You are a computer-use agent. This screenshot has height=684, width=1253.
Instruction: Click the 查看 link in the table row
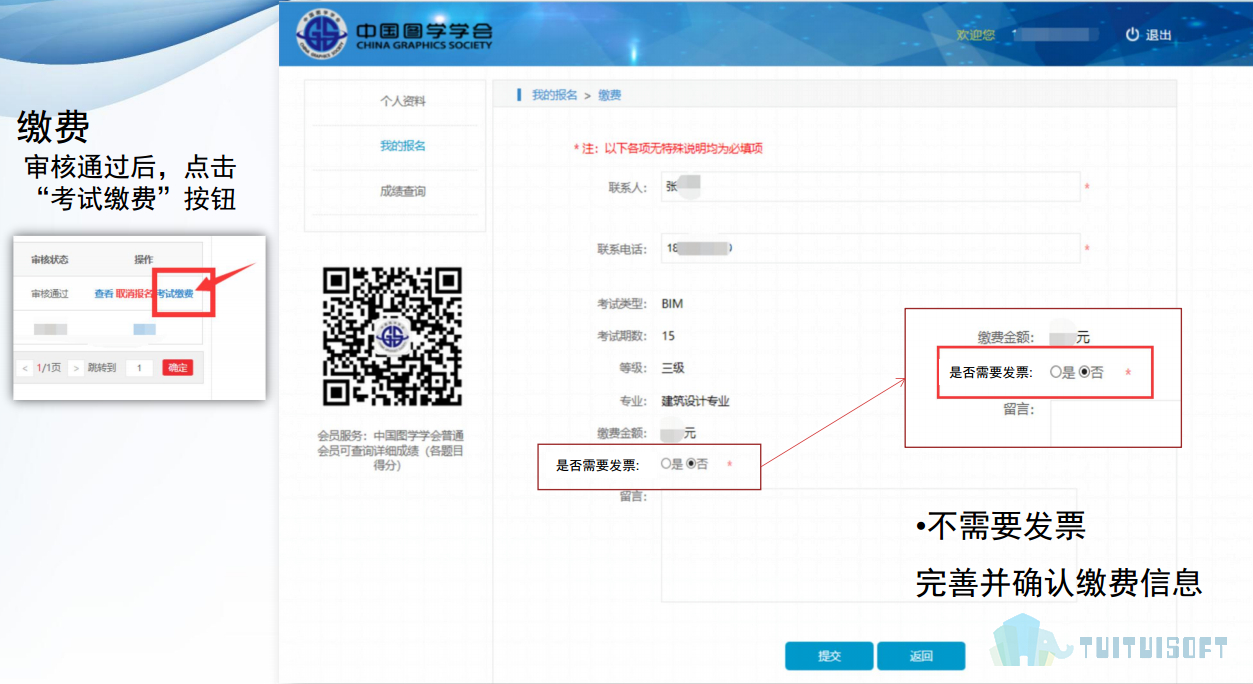(104, 294)
